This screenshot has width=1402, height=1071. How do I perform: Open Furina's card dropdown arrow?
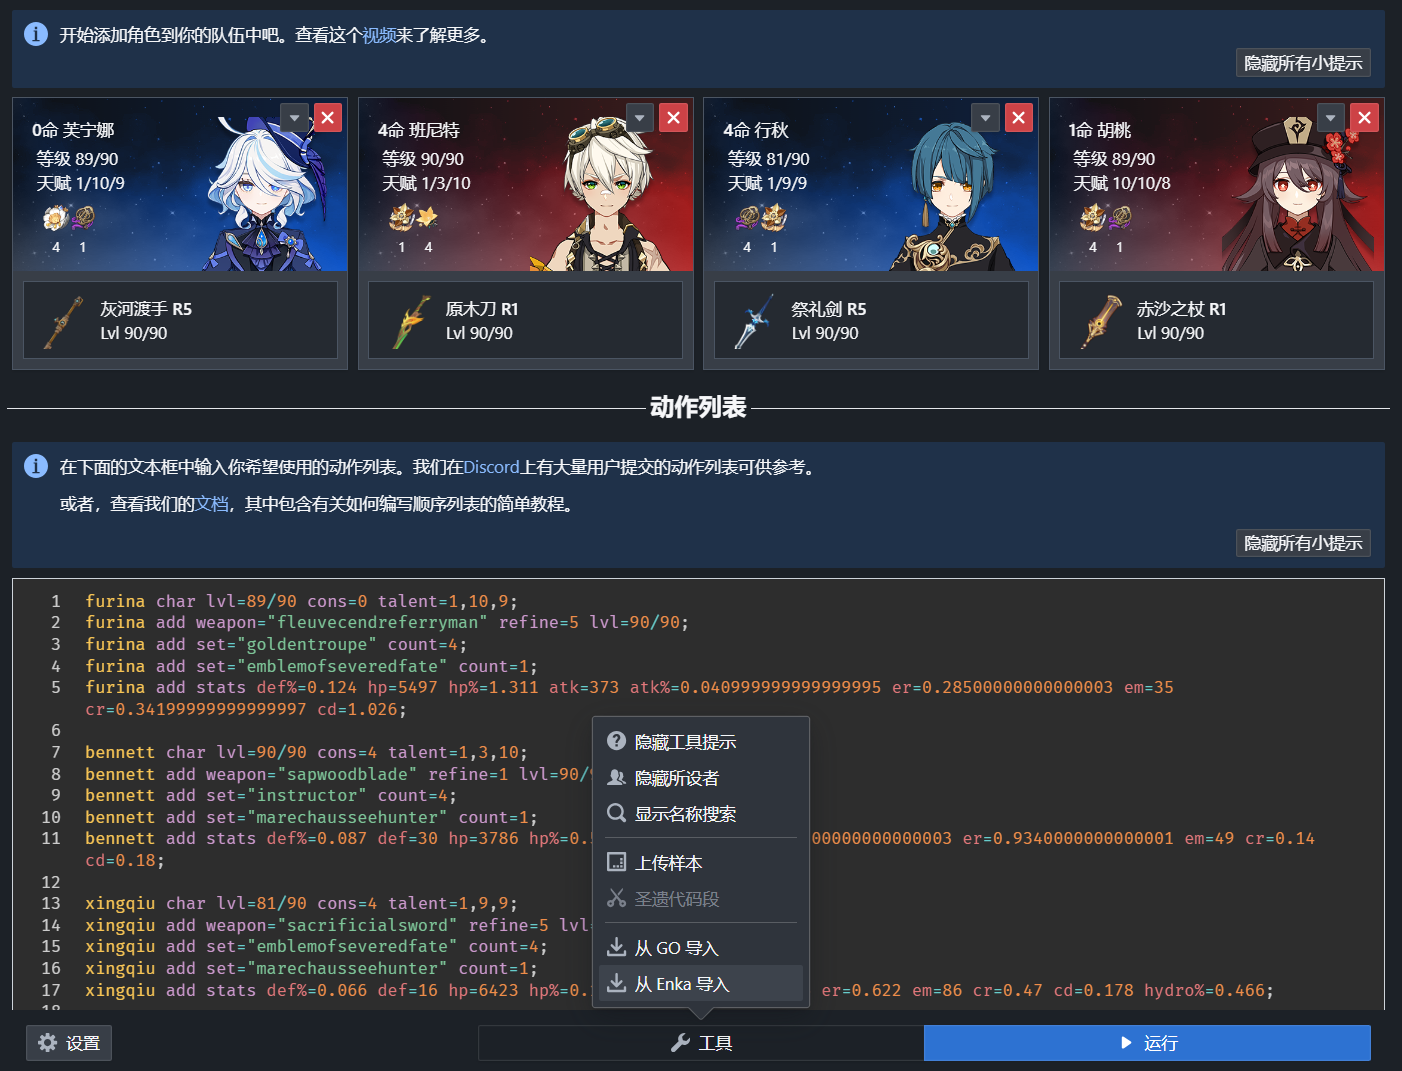pos(294,117)
